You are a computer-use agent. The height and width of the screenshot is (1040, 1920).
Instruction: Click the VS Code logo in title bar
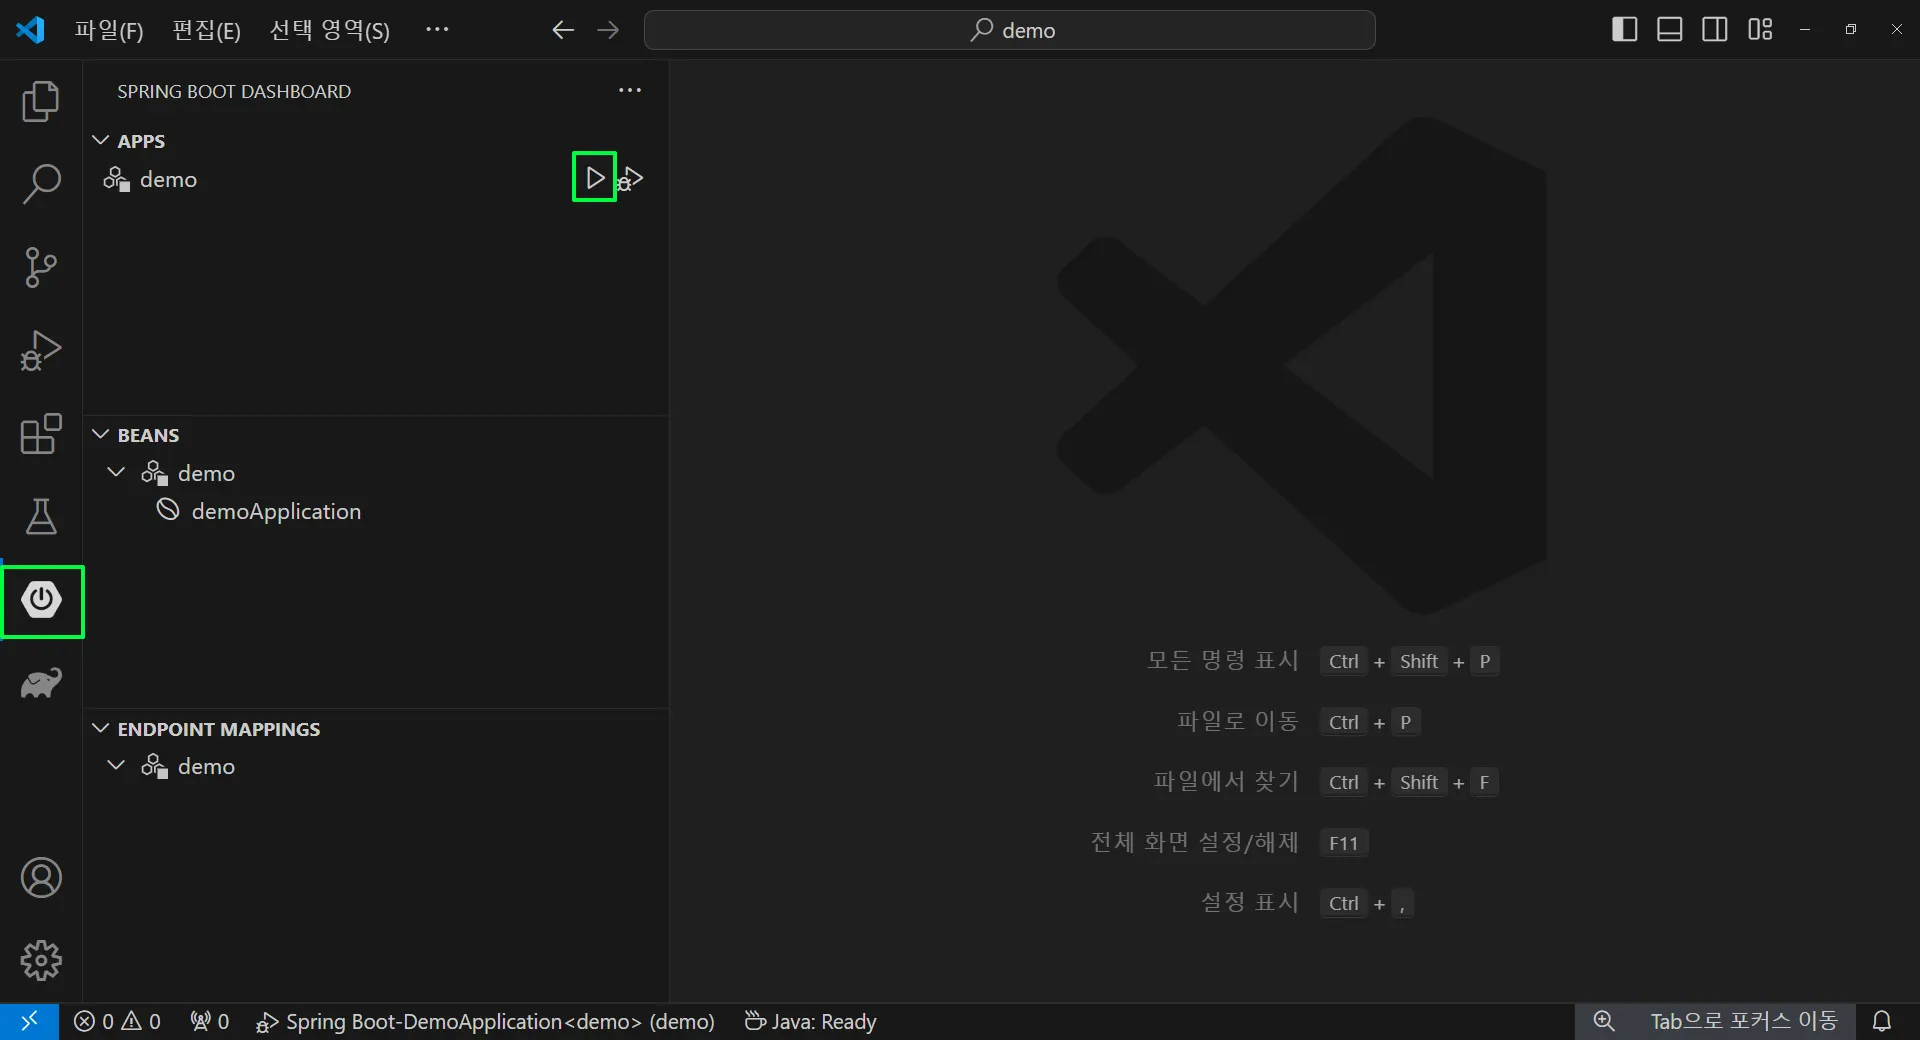[x=30, y=30]
